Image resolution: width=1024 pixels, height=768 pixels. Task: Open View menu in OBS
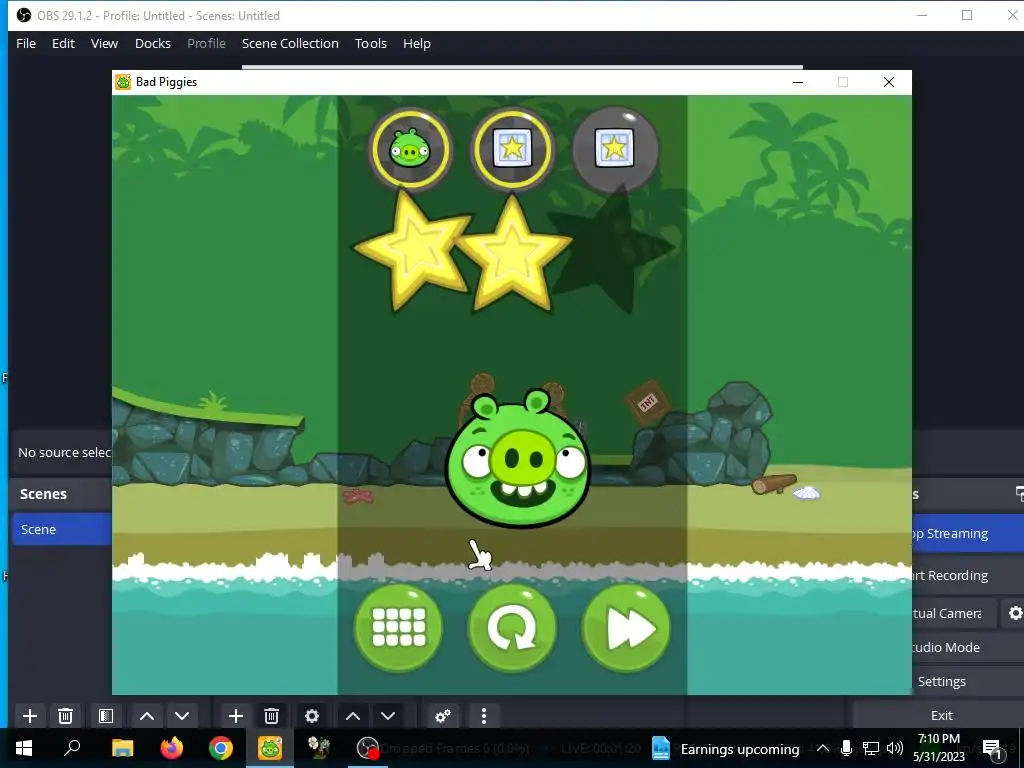104,43
